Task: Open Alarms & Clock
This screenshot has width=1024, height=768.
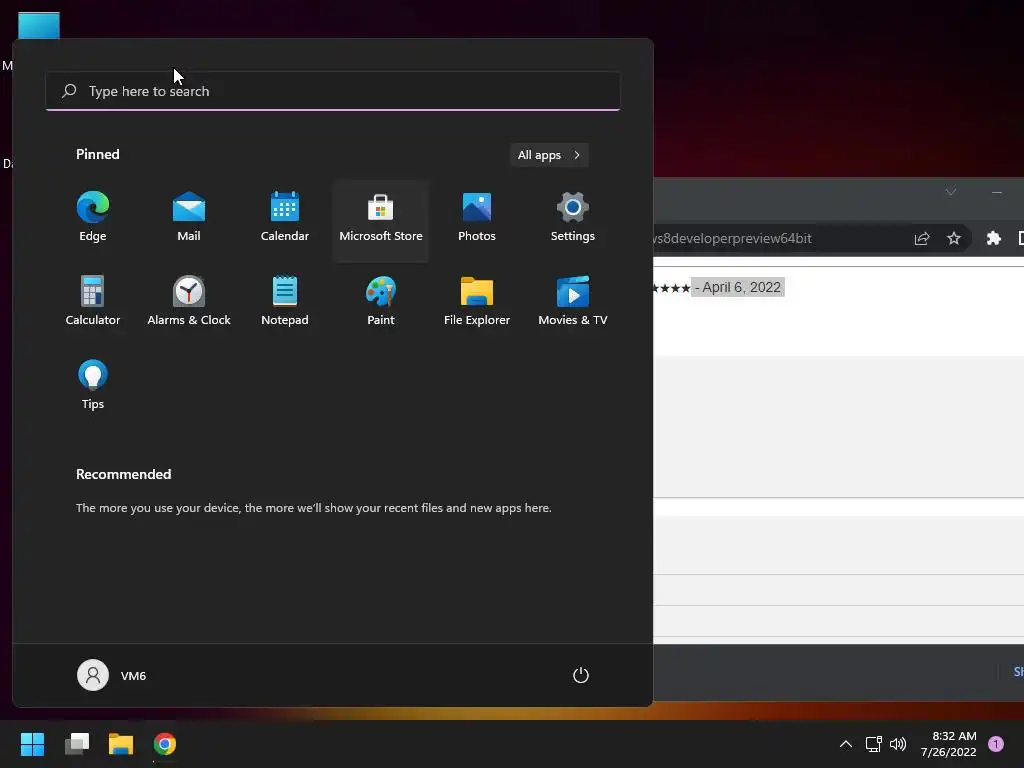Action: click(189, 302)
